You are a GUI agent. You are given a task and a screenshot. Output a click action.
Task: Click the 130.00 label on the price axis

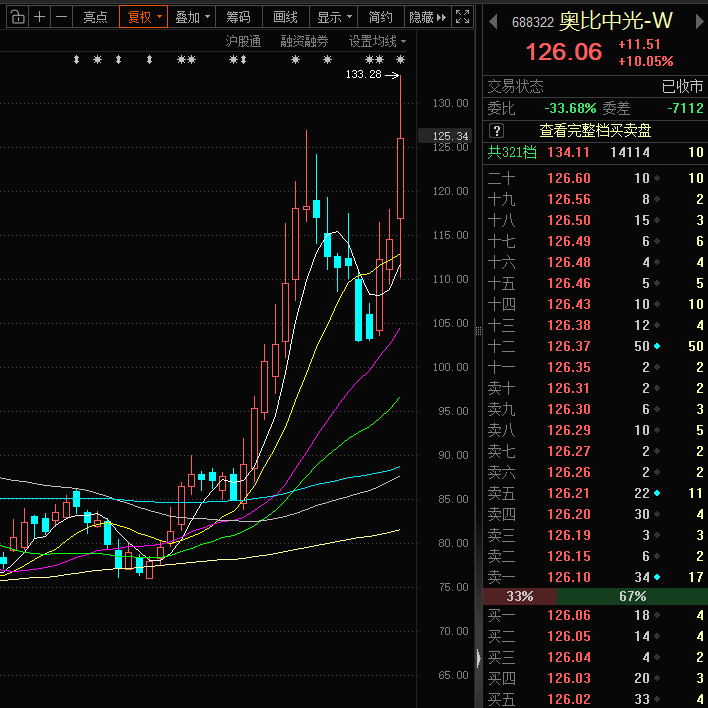pos(450,103)
